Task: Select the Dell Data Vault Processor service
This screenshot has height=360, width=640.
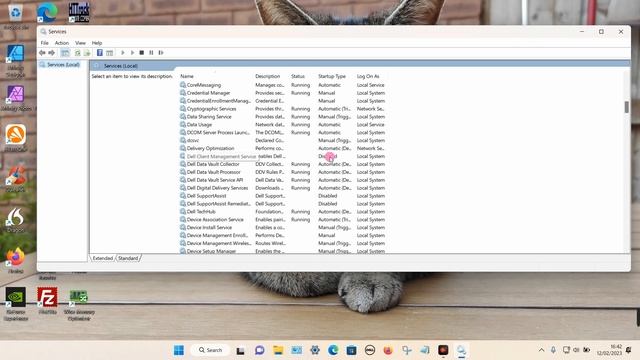Action: click(x=282, y=172)
